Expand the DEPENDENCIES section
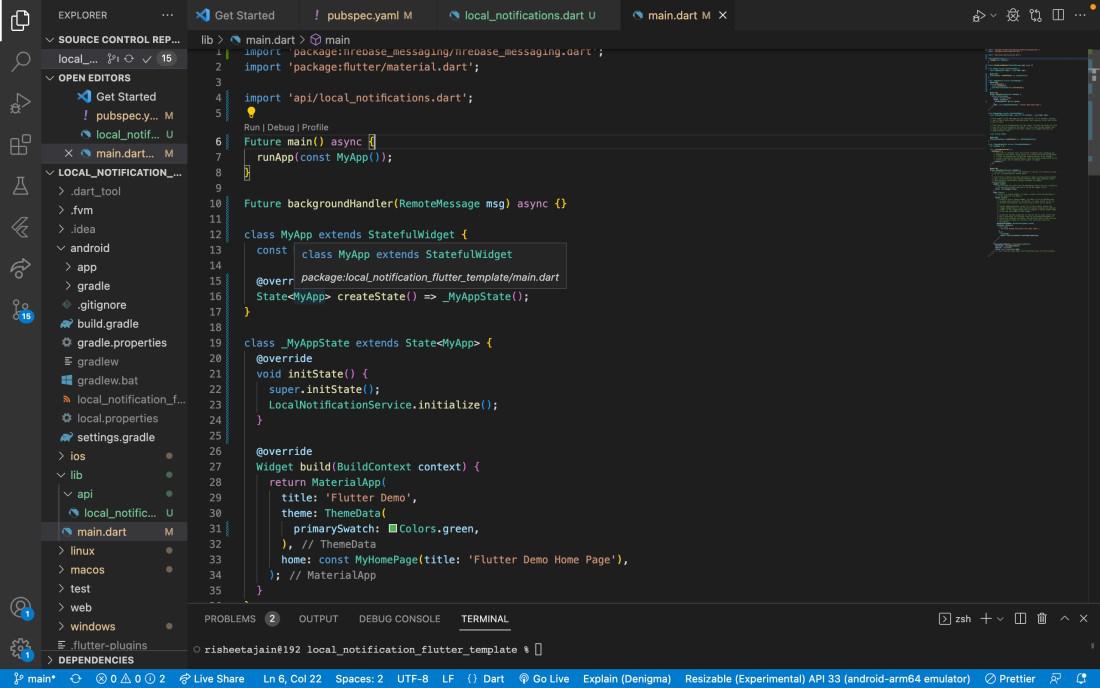This screenshot has width=1100, height=688. pyautogui.click(x=95, y=660)
